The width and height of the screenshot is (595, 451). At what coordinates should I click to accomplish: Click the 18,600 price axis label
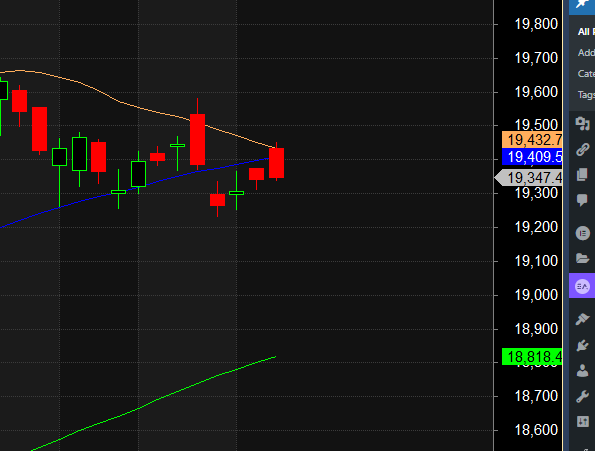click(x=536, y=430)
